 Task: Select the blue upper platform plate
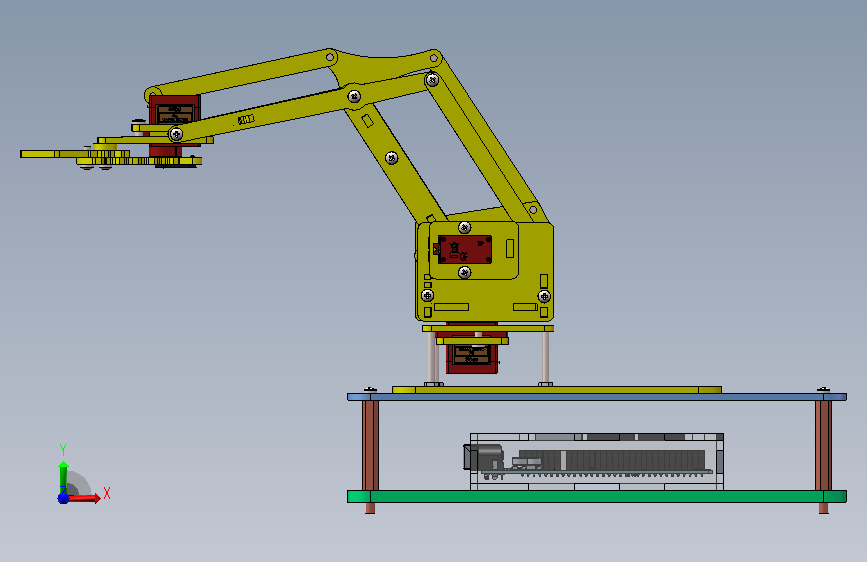coord(597,397)
